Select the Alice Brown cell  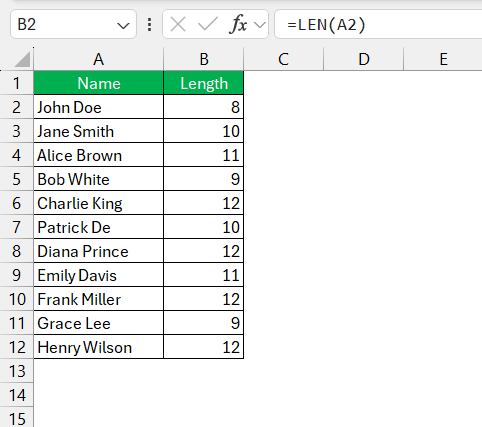(99, 155)
